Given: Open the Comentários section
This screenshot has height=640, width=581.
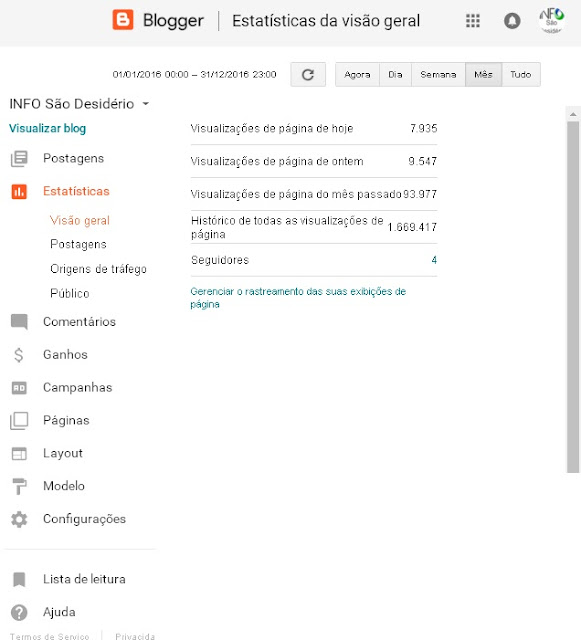Looking at the screenshot, I should click(x=80, y=322).
